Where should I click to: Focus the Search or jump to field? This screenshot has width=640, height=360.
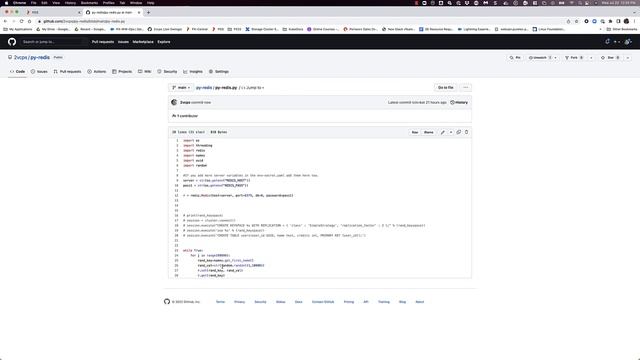click(54, 42)
